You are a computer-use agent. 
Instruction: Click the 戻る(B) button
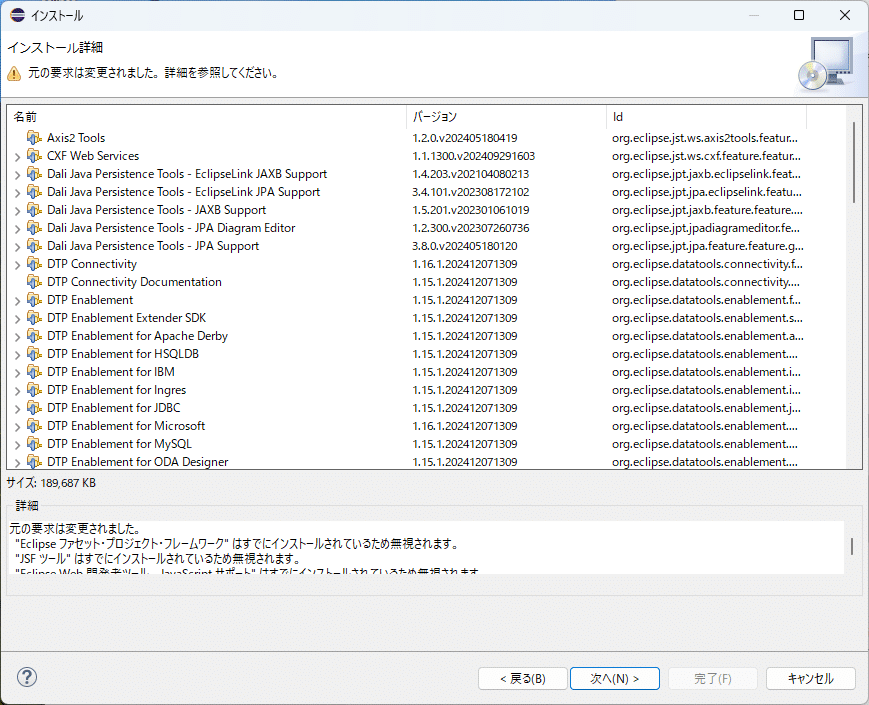coord(521,677)
